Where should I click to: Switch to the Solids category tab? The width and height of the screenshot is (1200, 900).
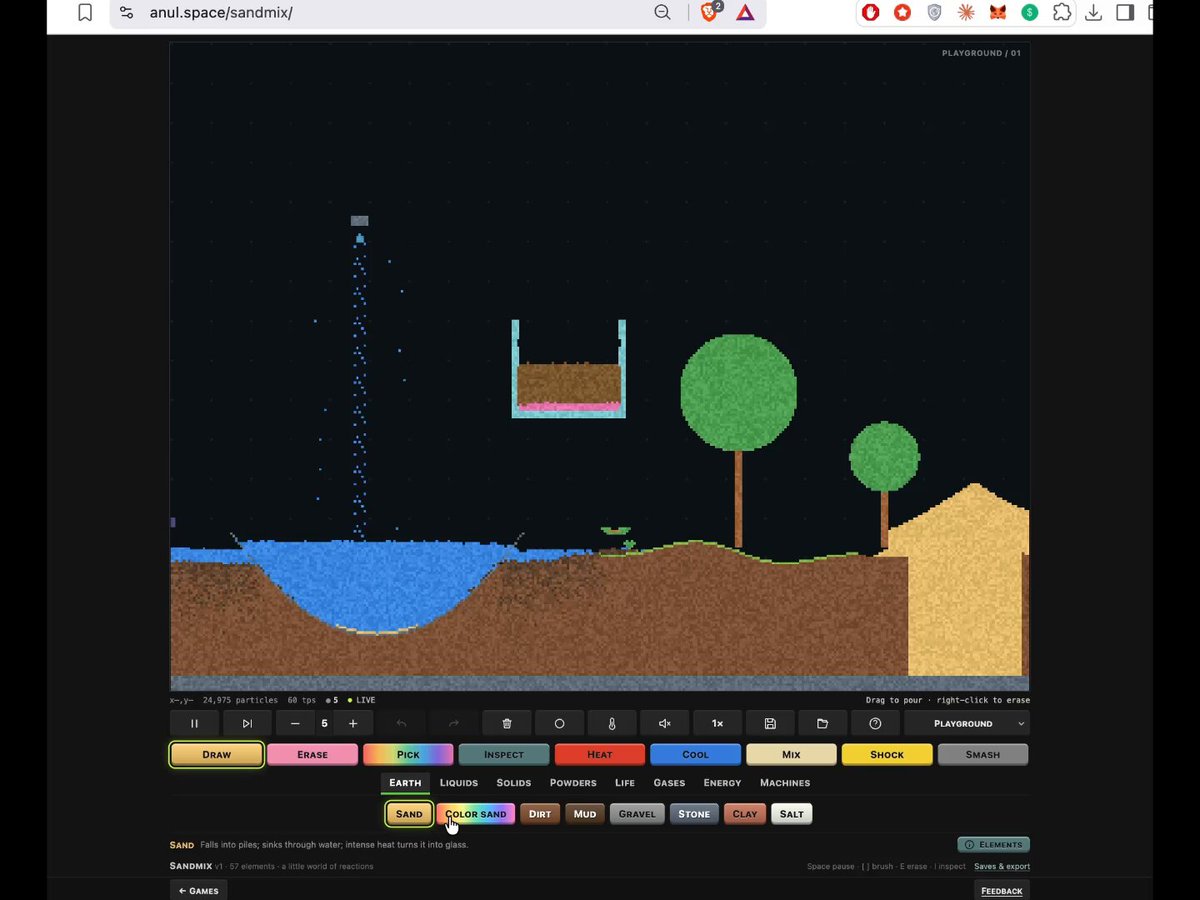(514, 783)
